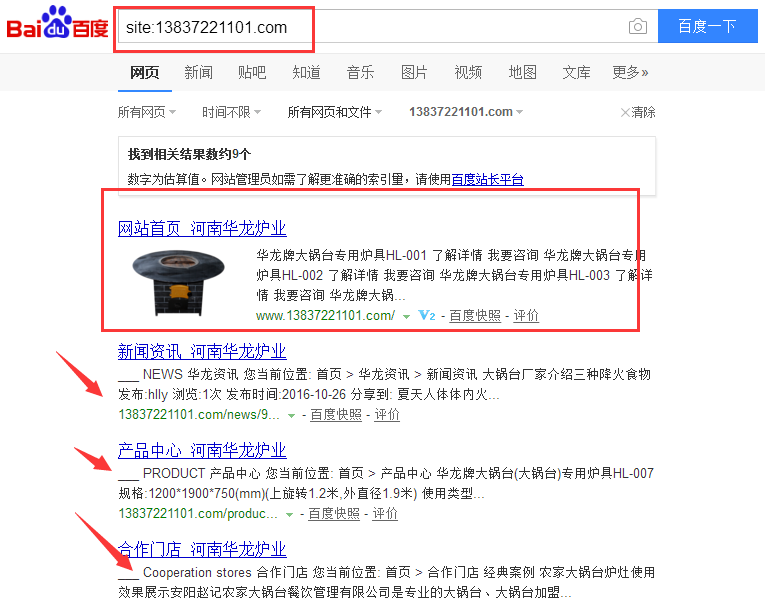Viewport: 765px width, 603px height.
Task: Open the 产品中心_河南华龙炉业 result
Action: [202, 450]
